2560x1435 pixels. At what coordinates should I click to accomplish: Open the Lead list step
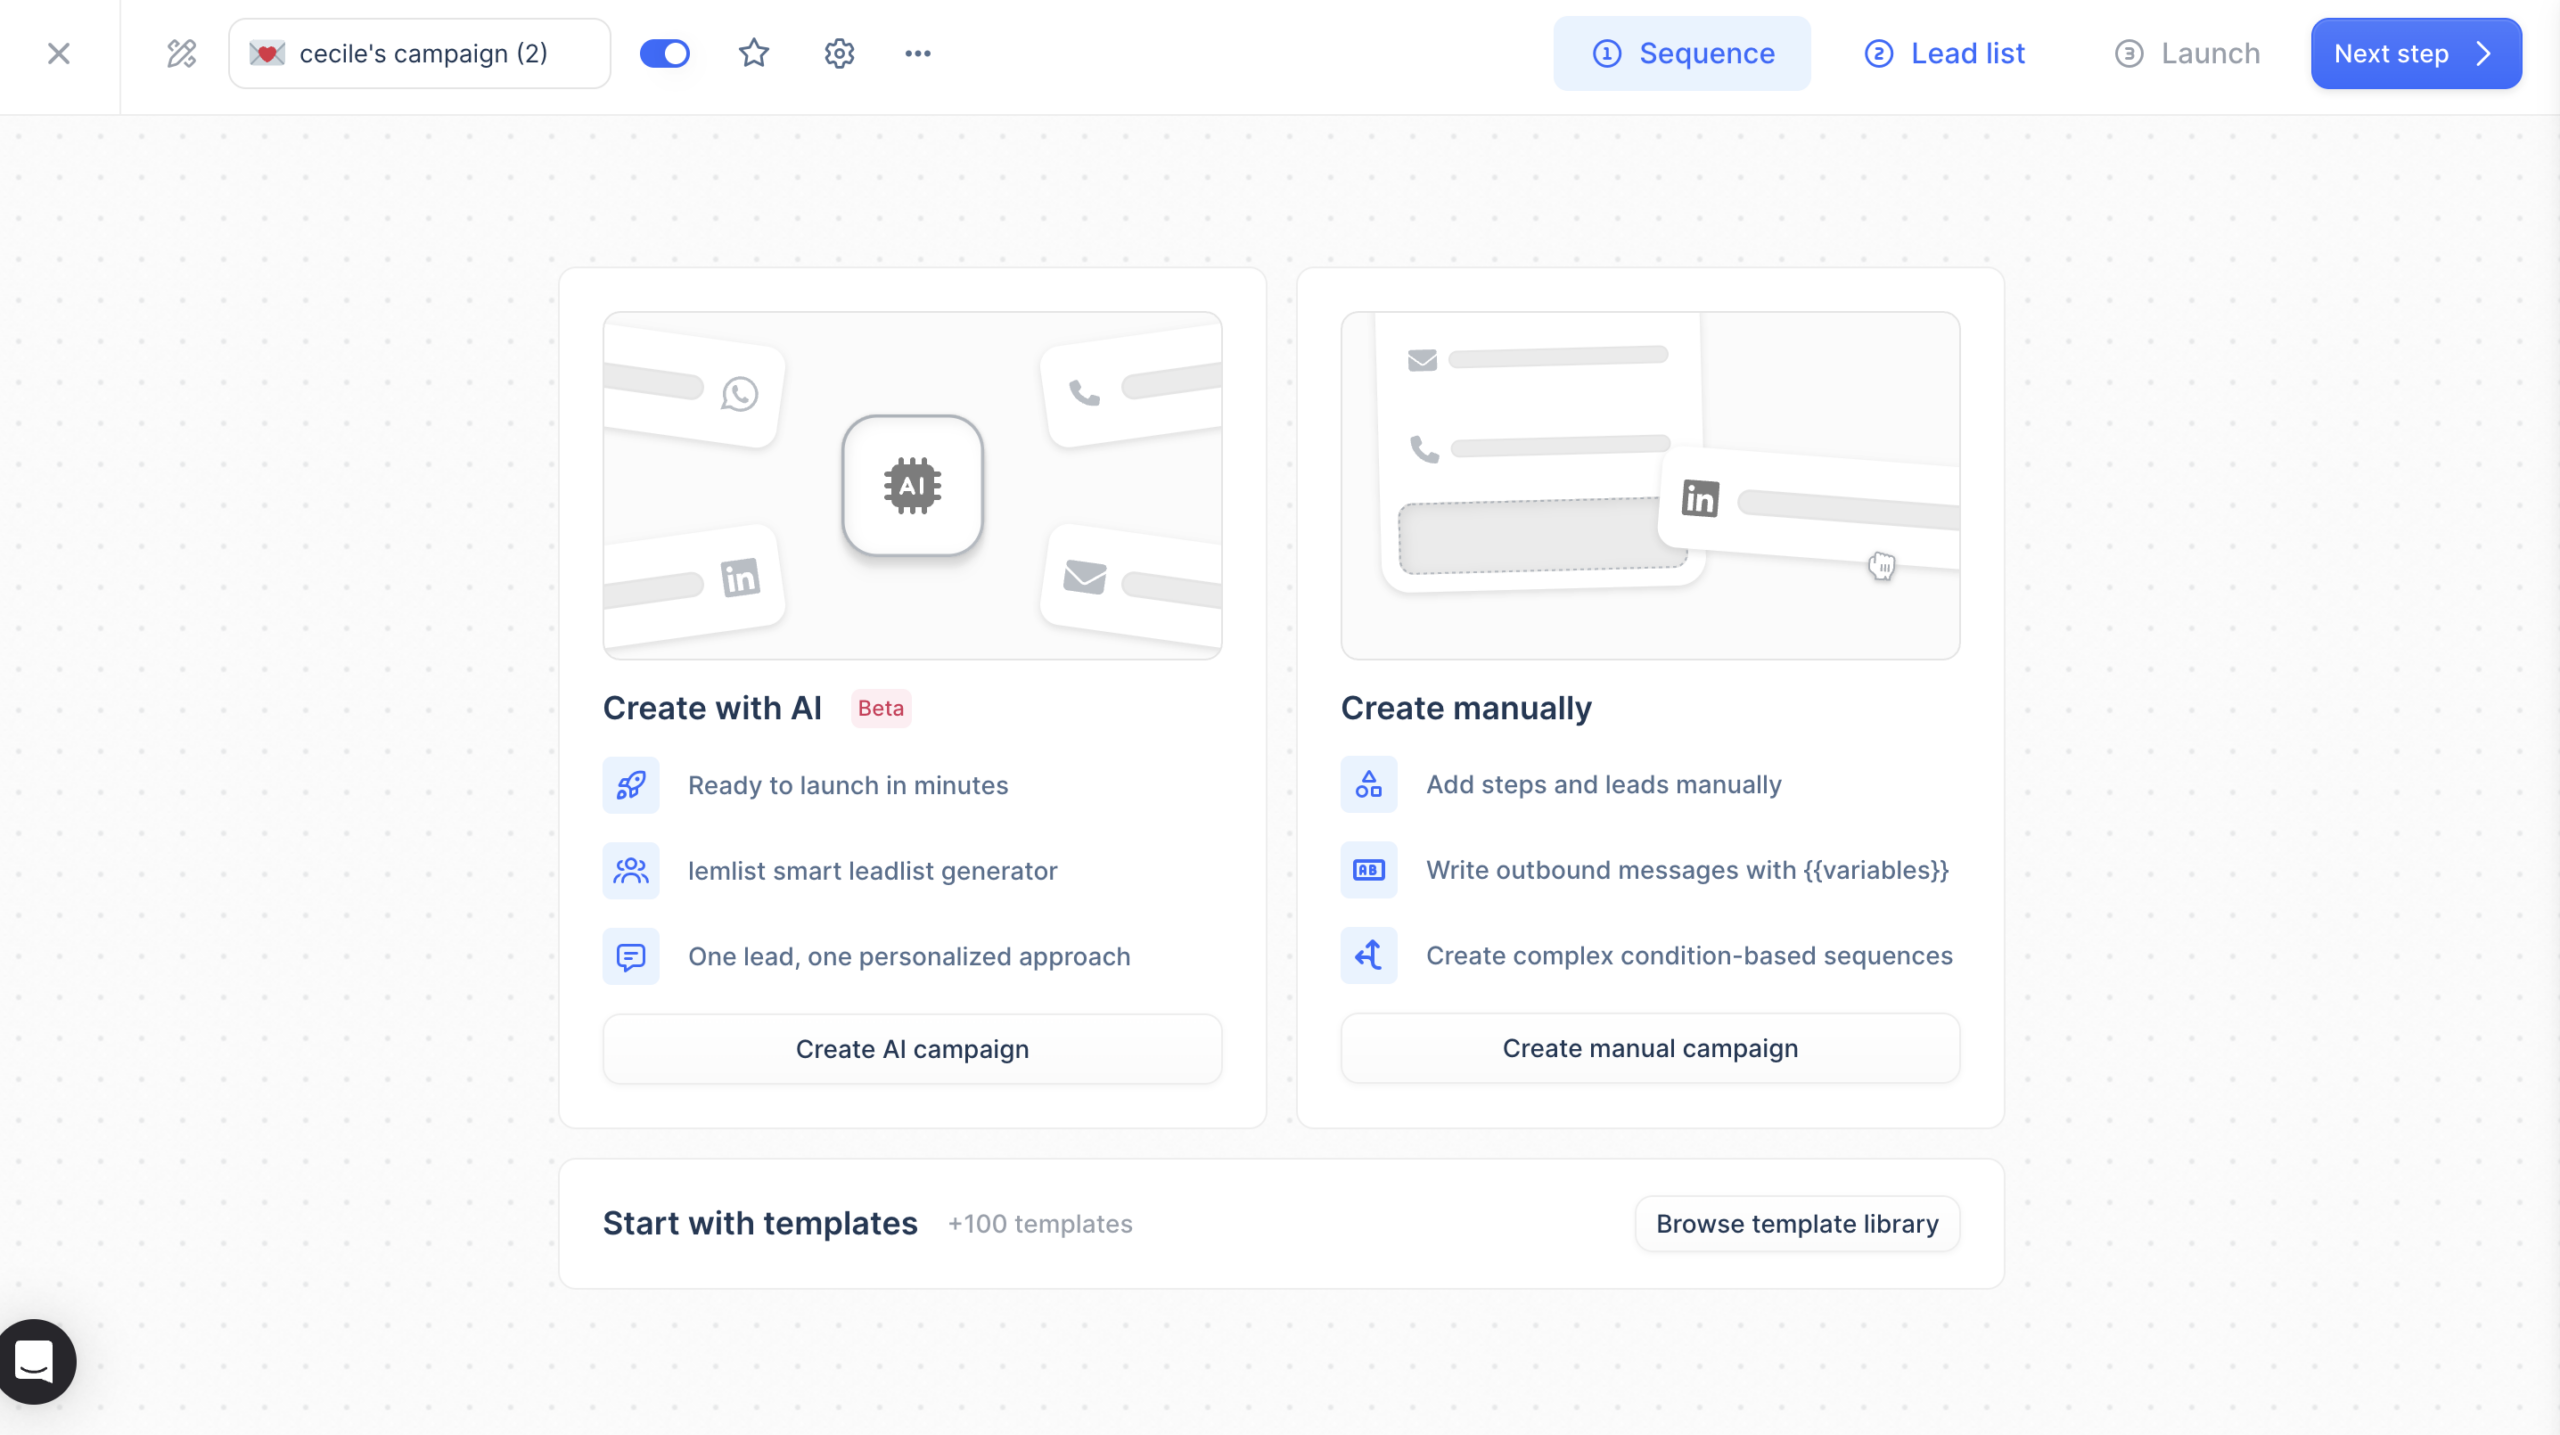1943,53
